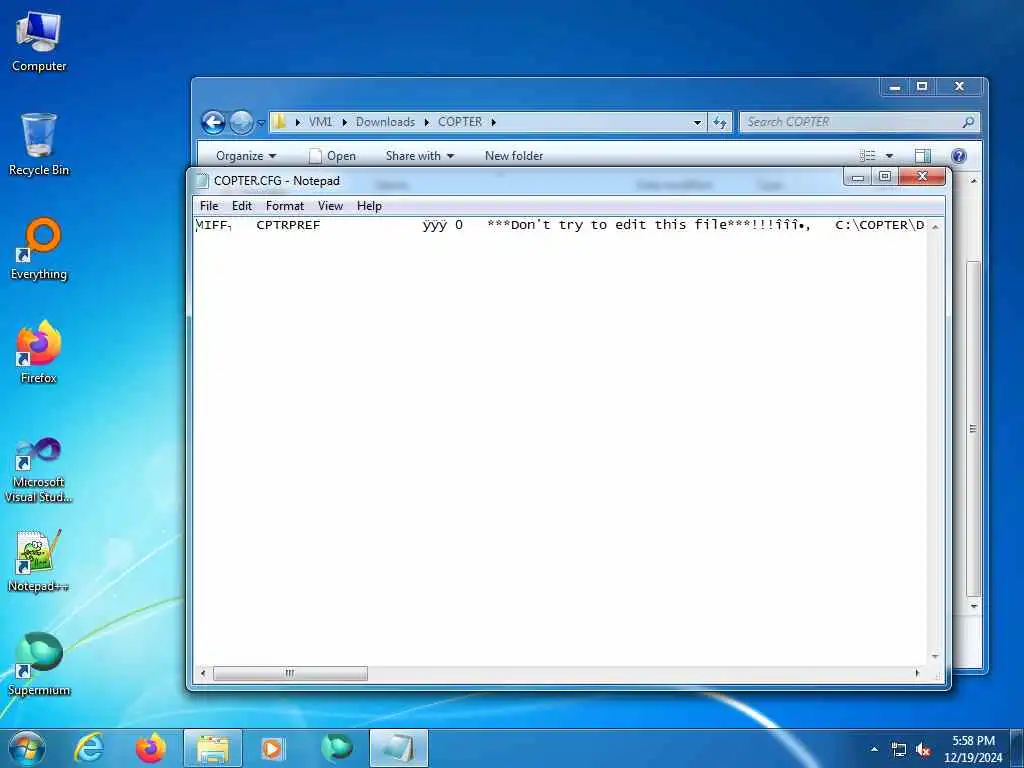Toggle the Explorer preview pane button
The height and width of the screenshot is (768, 1024).
pyautogui.click(x=923, y=155)
